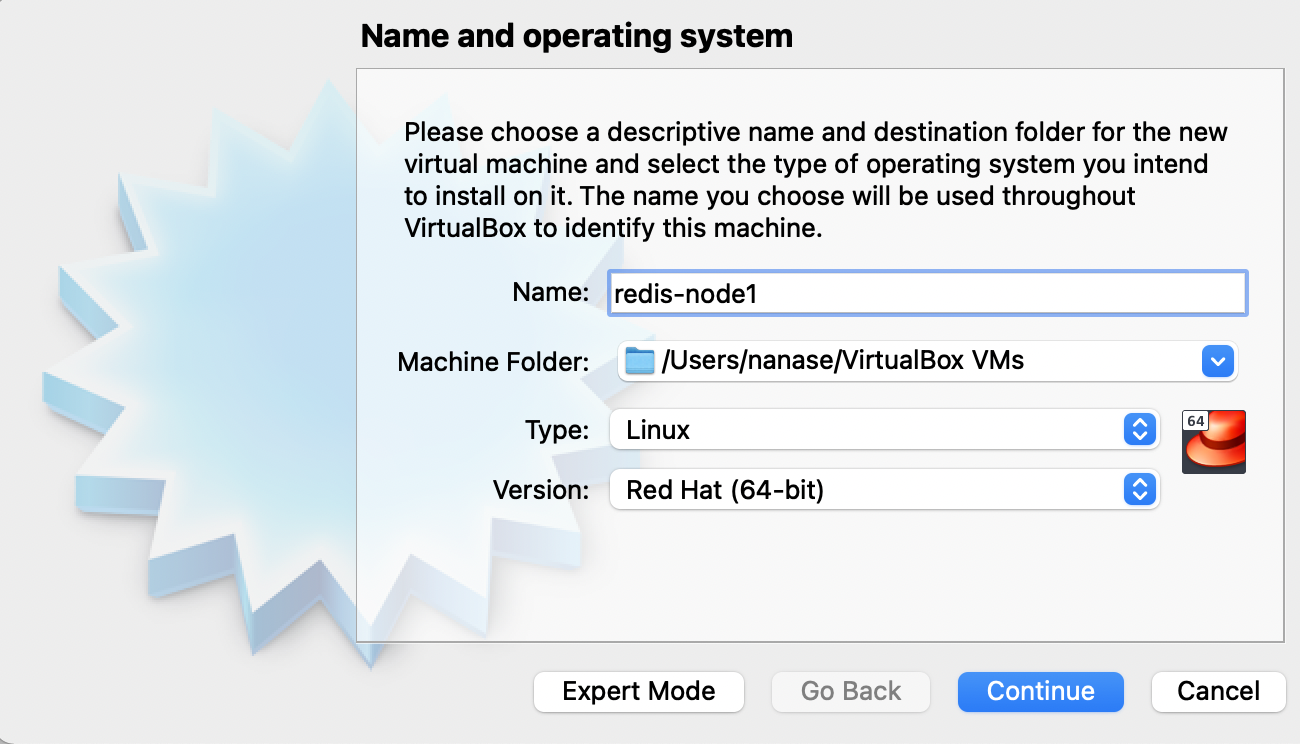Click the blue folder icon in Machine Folder

tap(640, 361)
